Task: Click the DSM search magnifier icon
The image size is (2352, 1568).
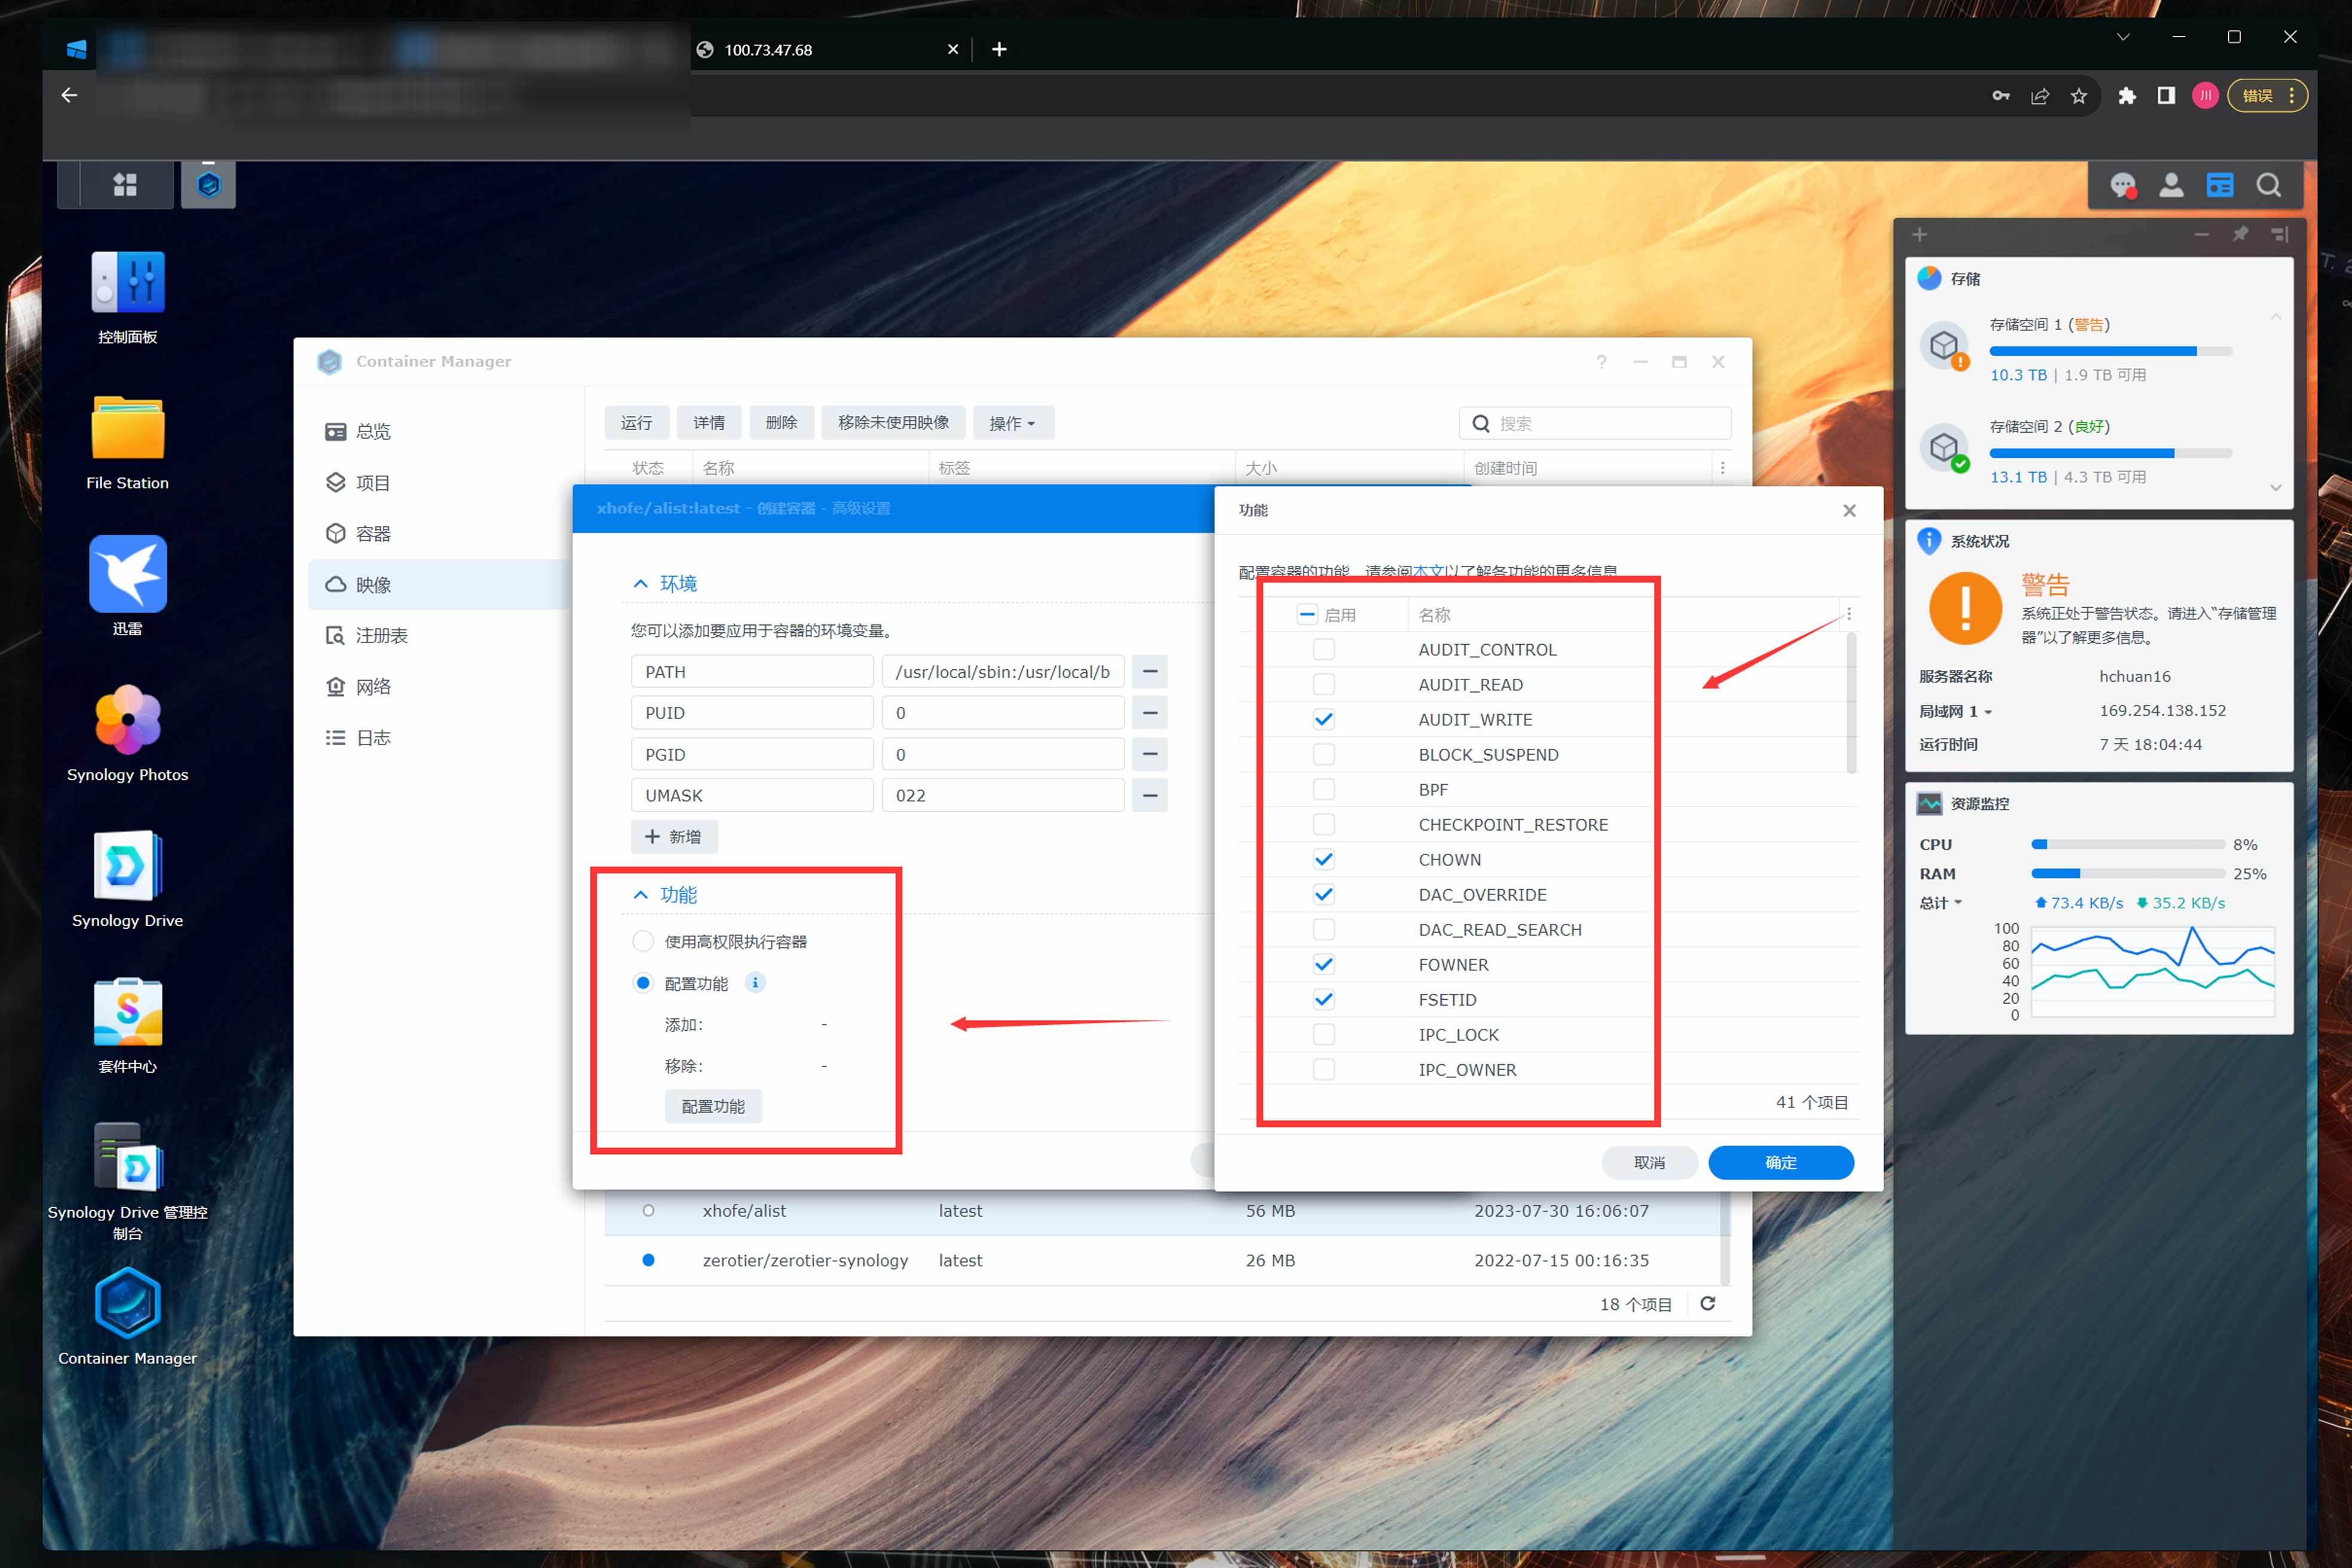Action: (2268, 186)
